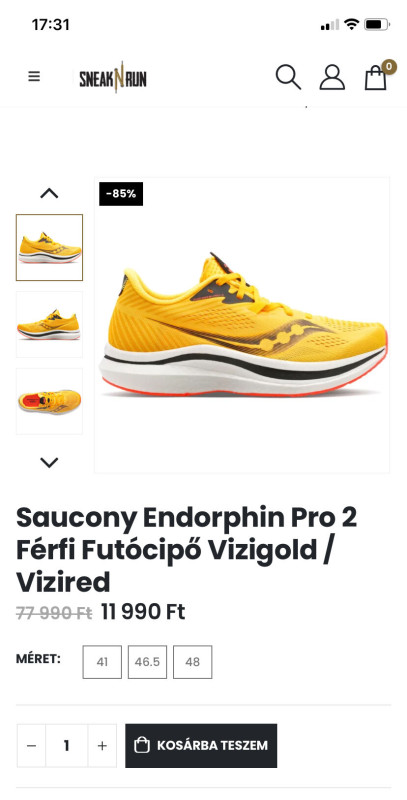The width and height of the screenshot is (407, 800).
Task: Focus the quantity input field
Action: click(67, 745)
